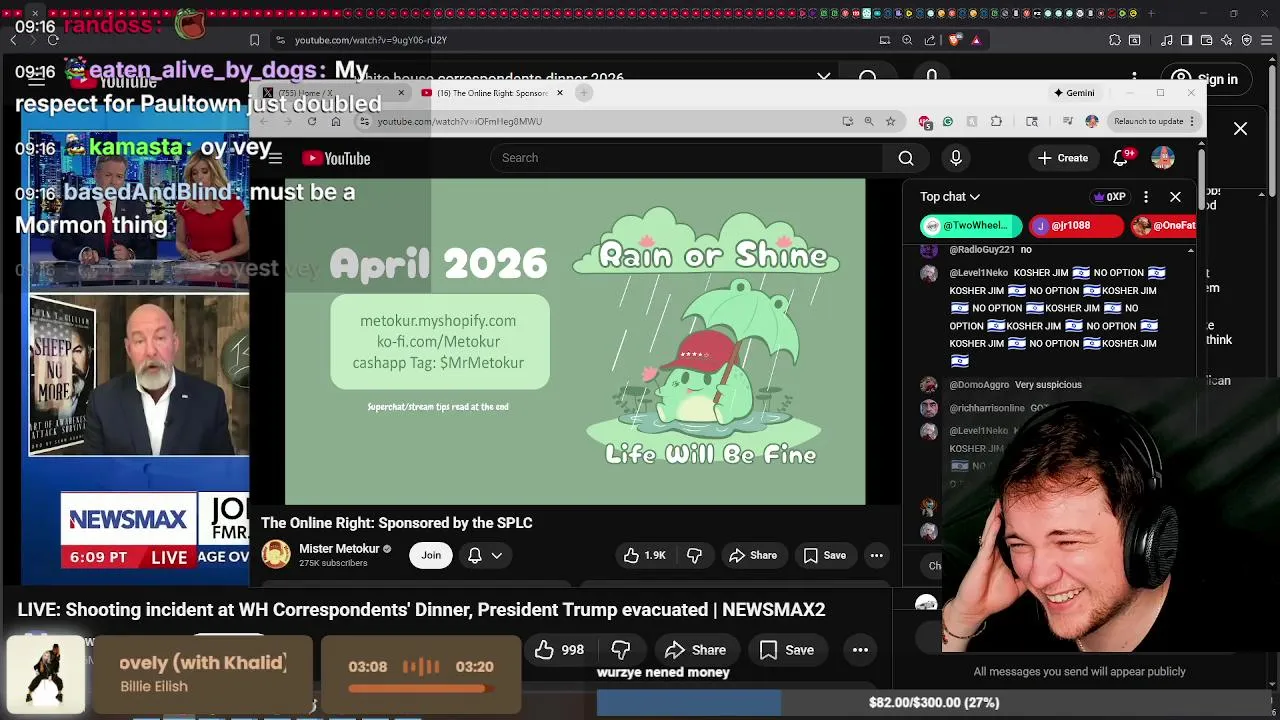
Task: Click Chrome address bar youtube.com URL
Action: click(x=460, y=121)
